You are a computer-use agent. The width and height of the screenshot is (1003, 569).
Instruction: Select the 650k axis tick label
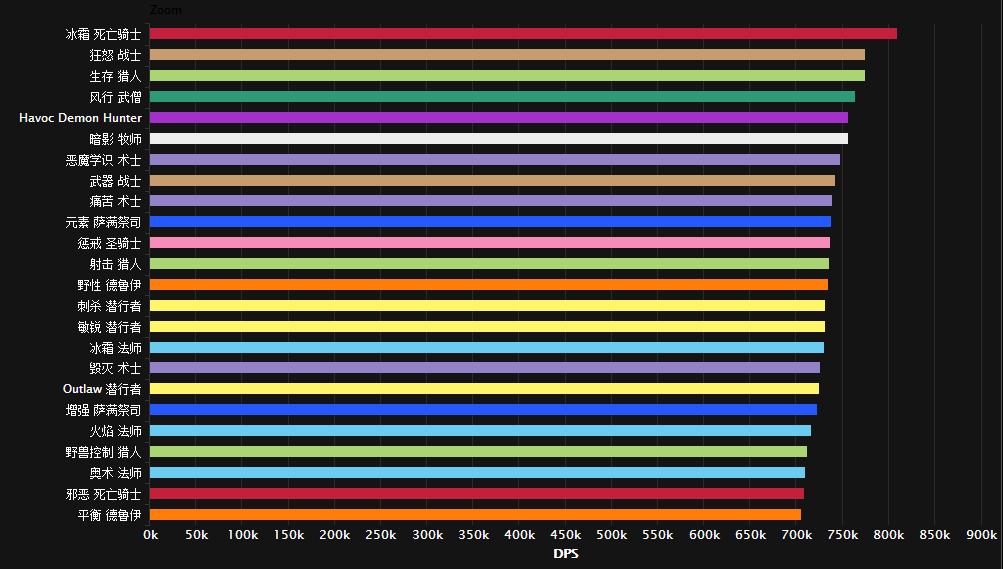click(750, 535)
